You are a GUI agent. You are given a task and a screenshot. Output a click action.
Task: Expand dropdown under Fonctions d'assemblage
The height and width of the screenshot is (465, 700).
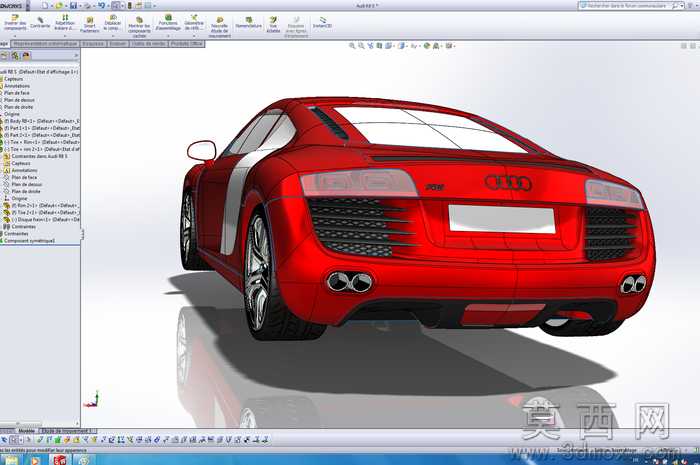[168, 36]
